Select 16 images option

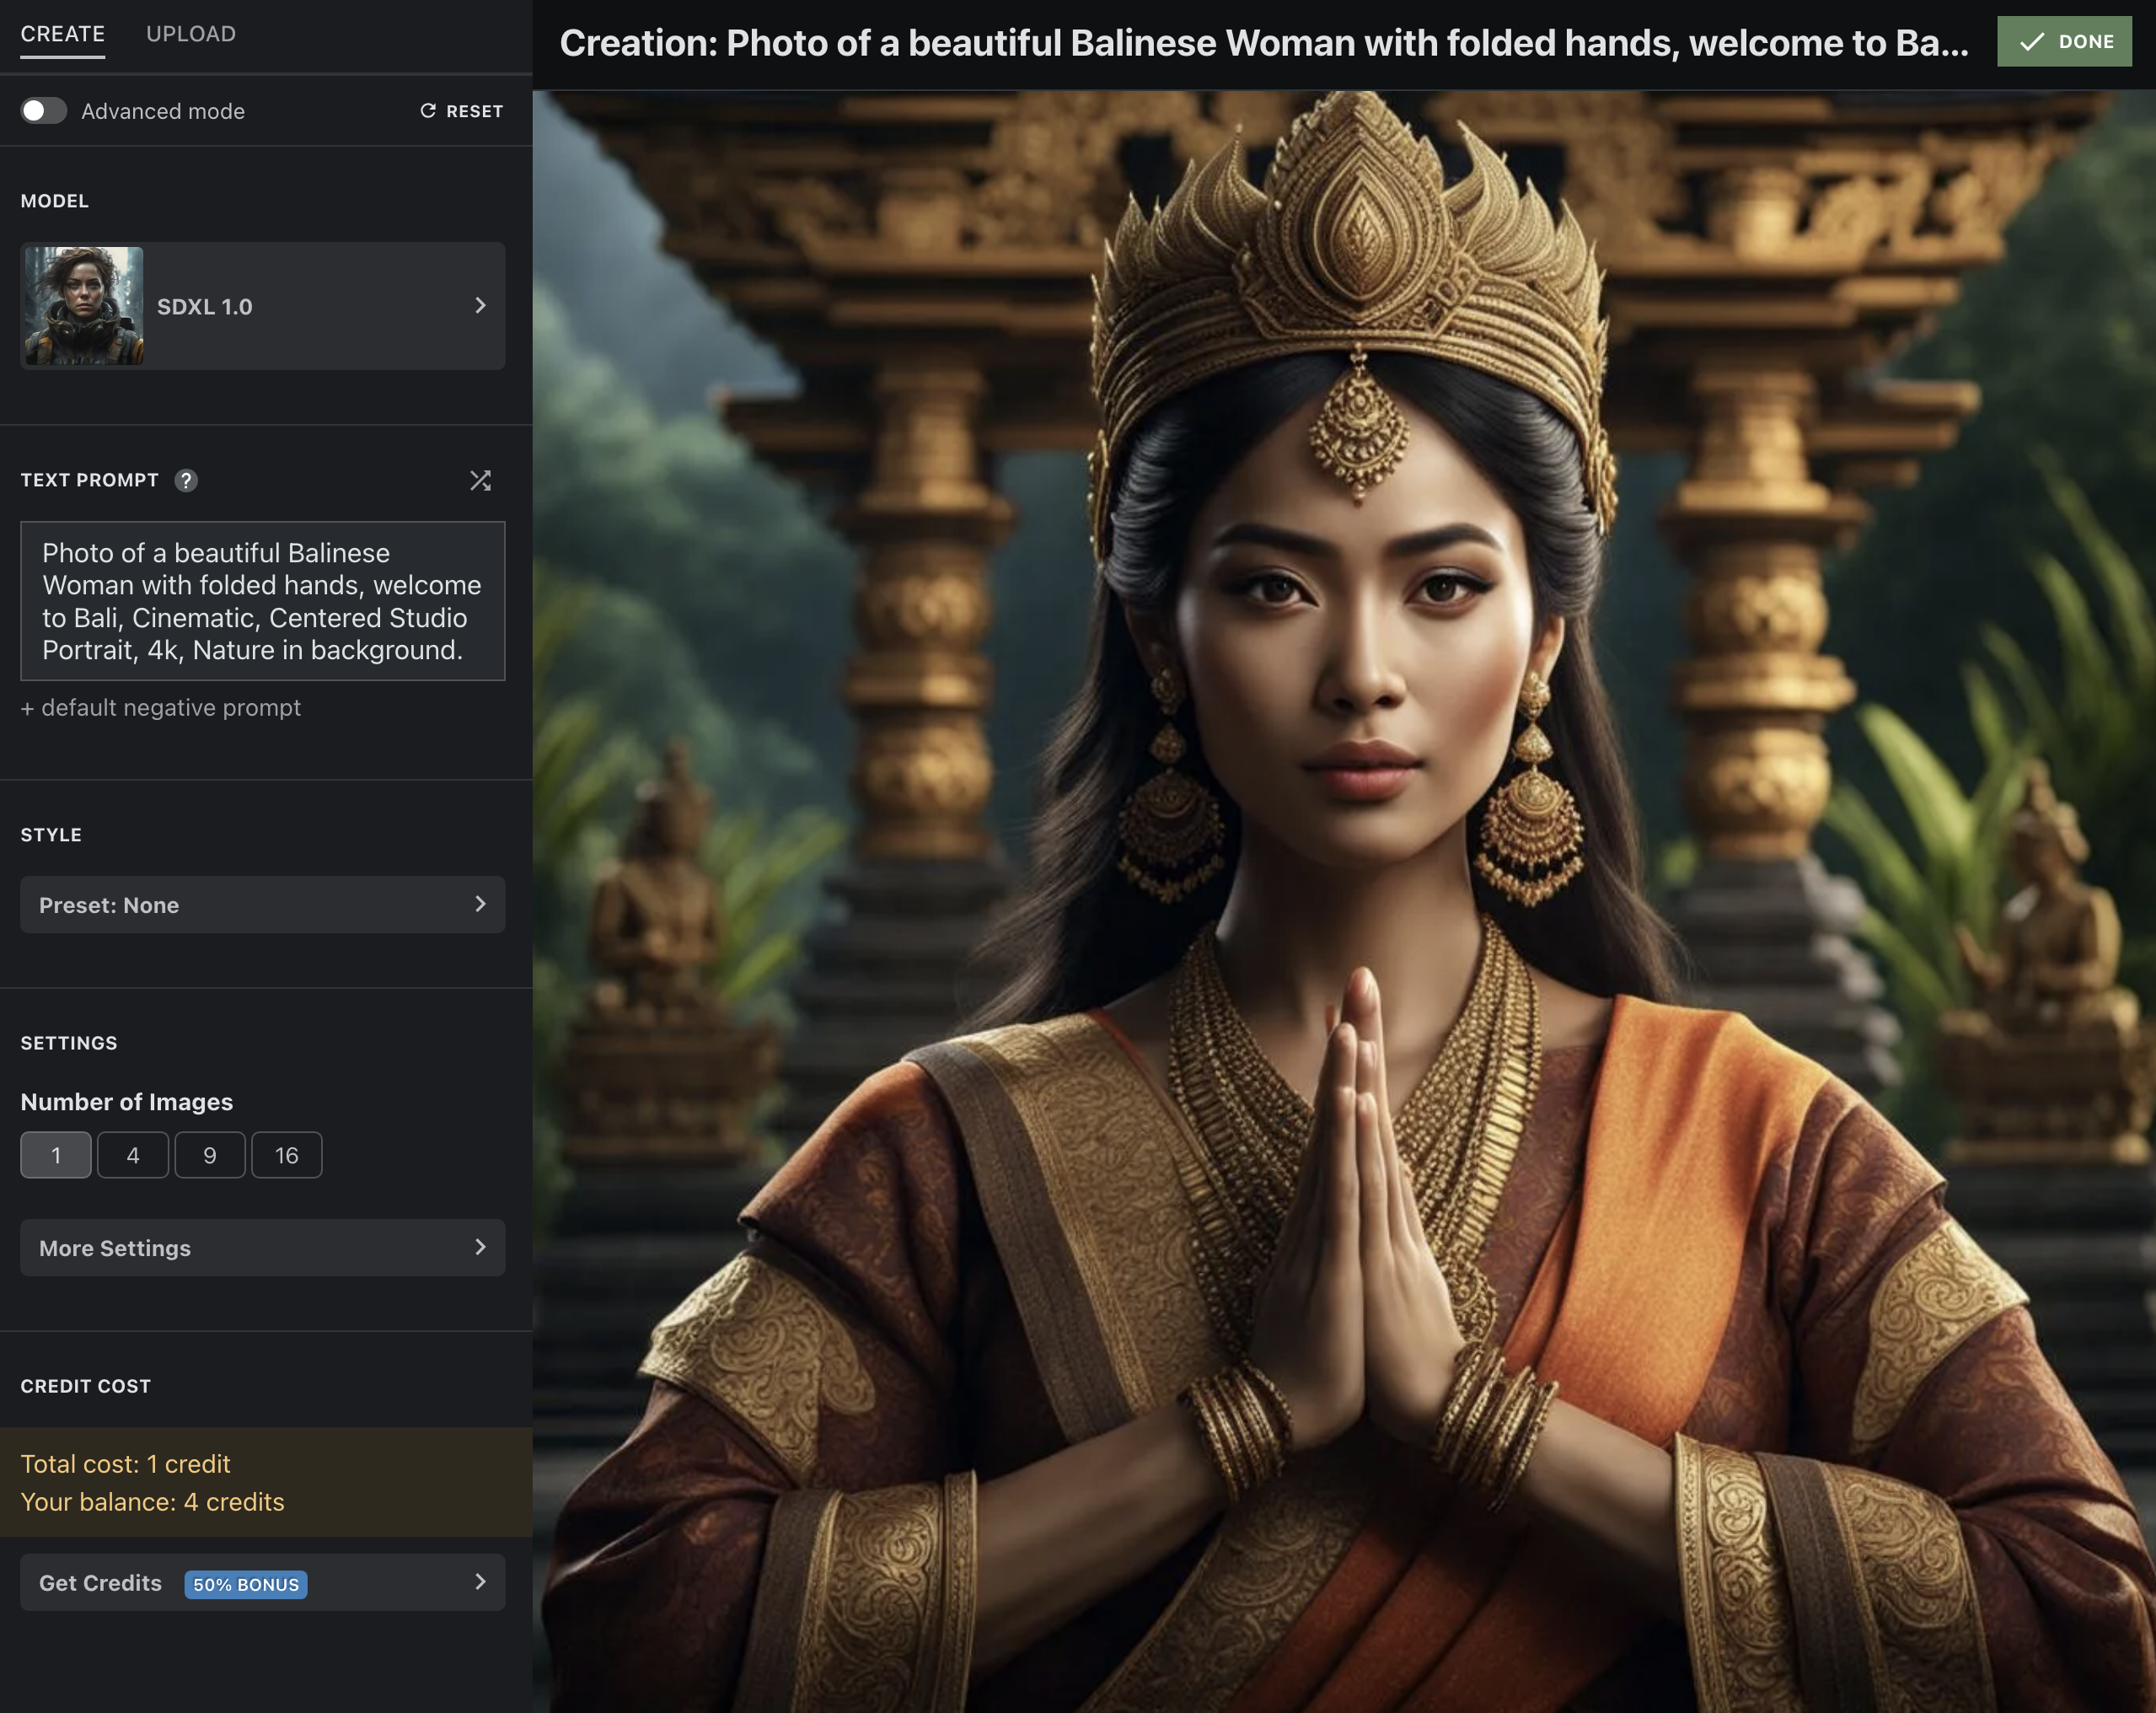coord(287,1155)
